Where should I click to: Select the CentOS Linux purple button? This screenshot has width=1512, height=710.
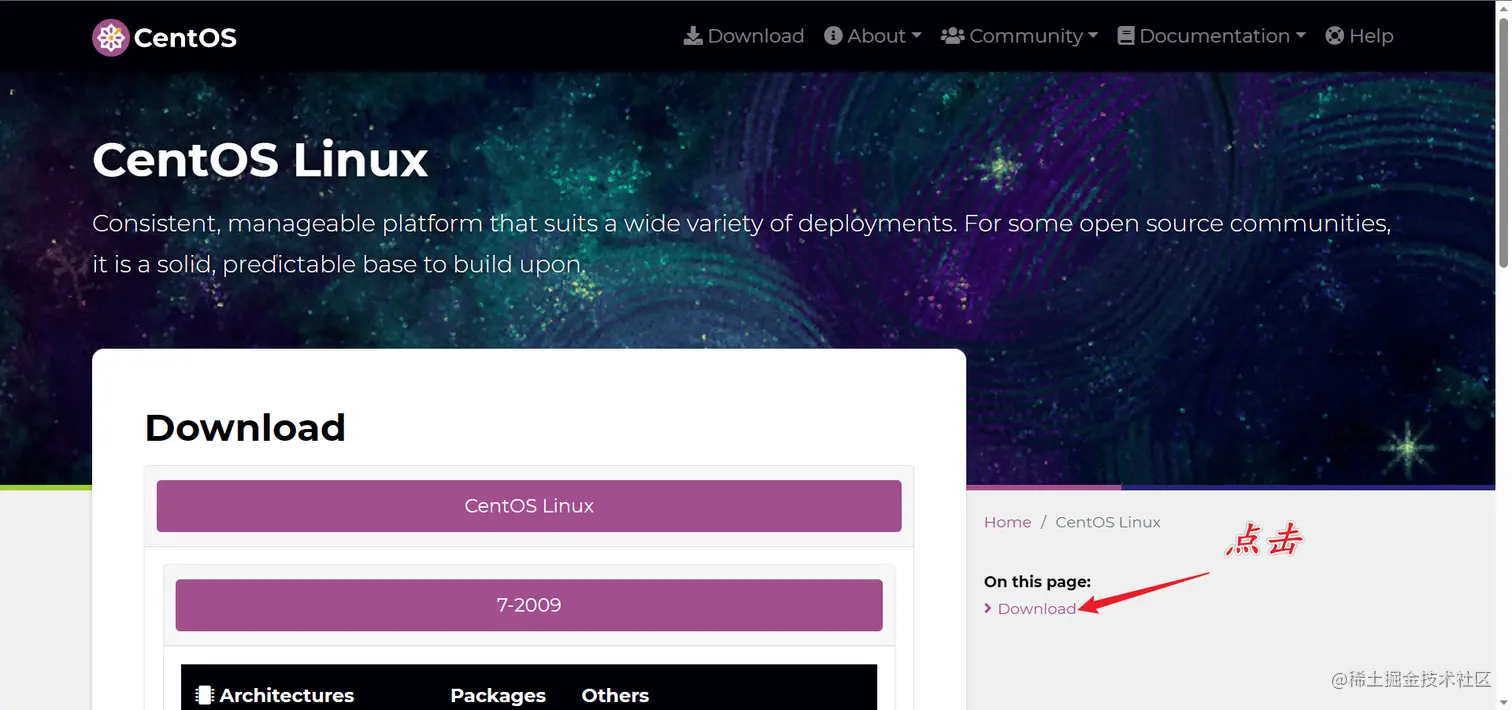[529, 506]
